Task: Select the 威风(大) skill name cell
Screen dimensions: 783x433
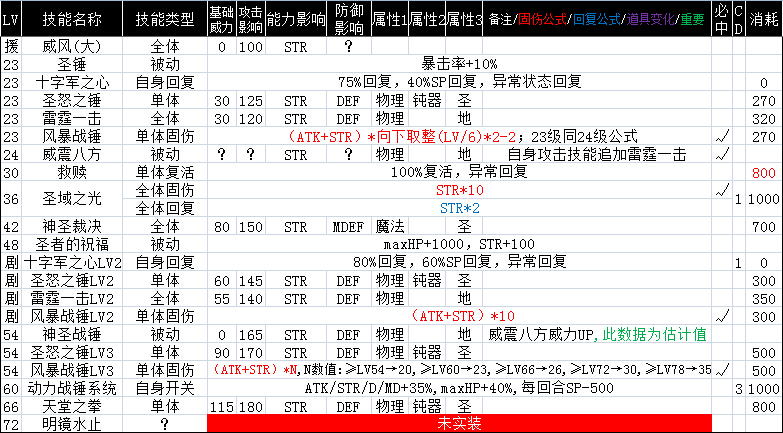Action: [x=72, y=46]
